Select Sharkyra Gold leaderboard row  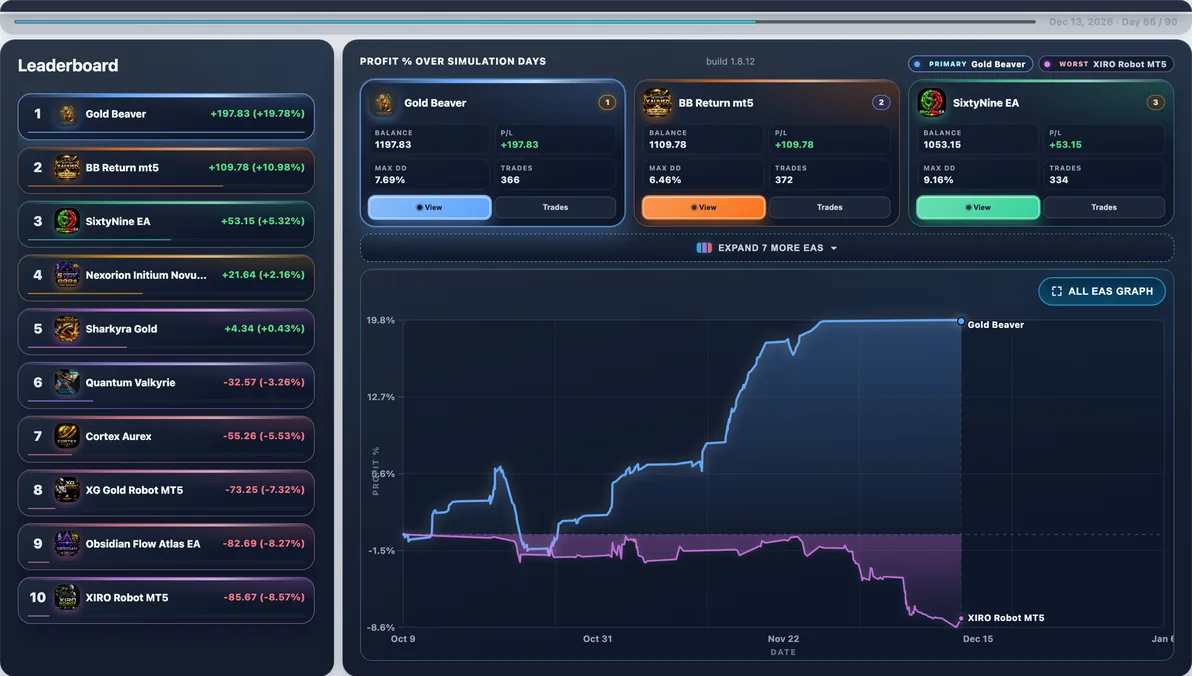click(x=166, y=331)
